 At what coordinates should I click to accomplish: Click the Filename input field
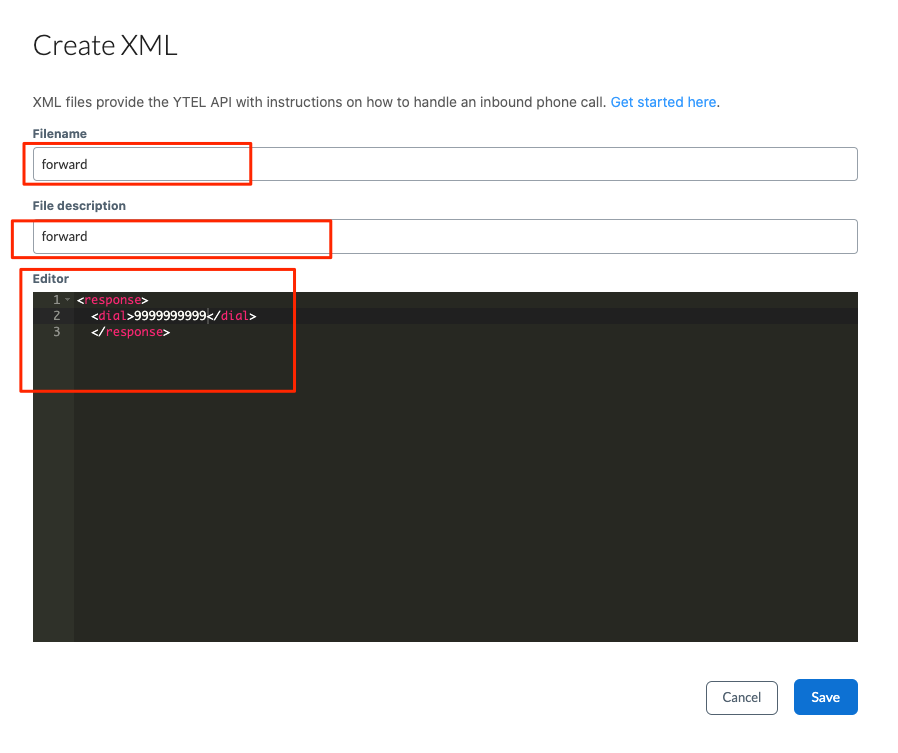click(x=445, y=164)
